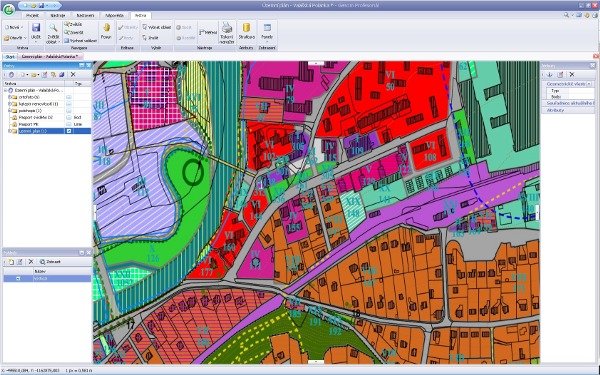Viewport: 600px width, 375px height.
Task: Click the yellow cylinder Atributy icon
Action: tap(246, 28)
